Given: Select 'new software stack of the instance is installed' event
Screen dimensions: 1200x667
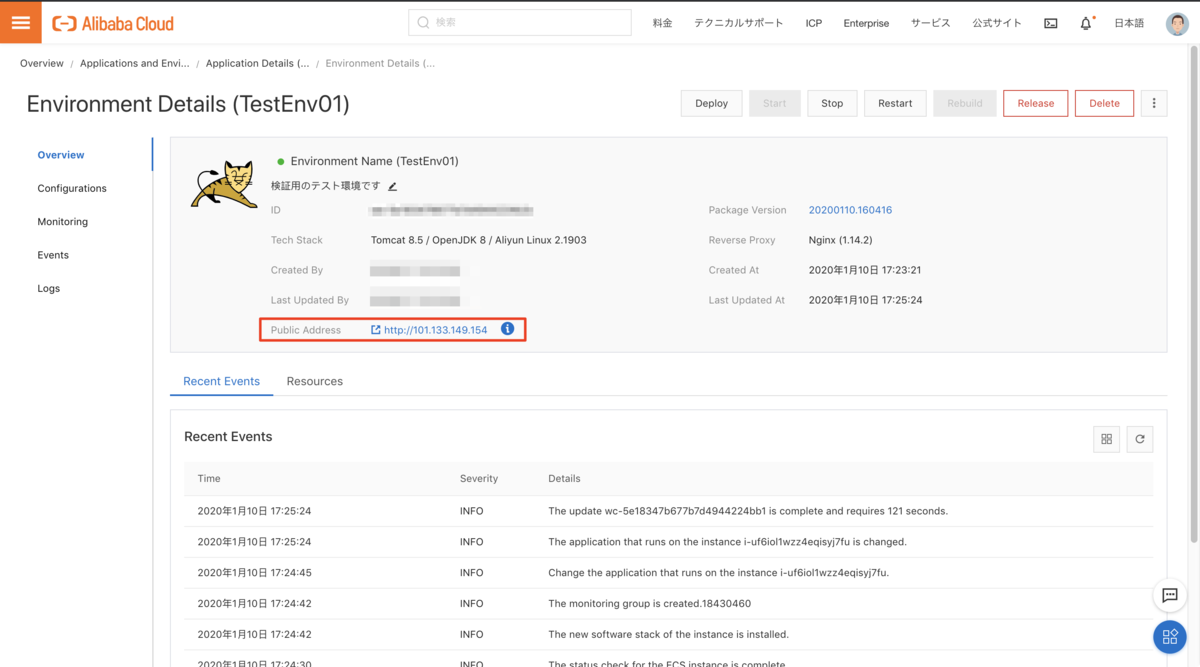Looking at the screenshot, I should [668, 634].
